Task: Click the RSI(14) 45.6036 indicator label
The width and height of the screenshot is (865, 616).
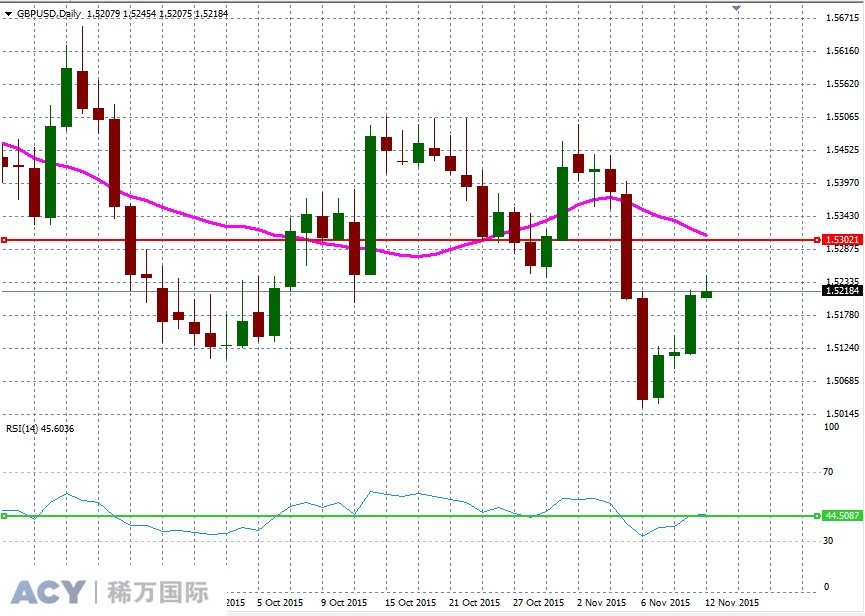Action: [40, 428]
